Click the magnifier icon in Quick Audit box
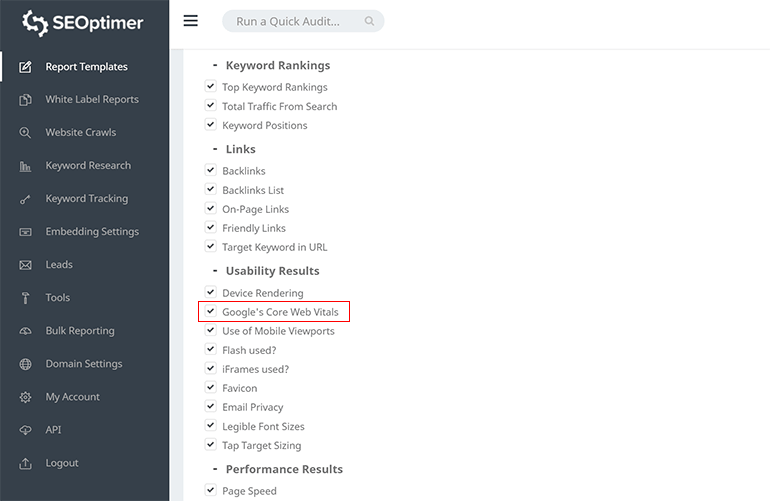 coord(370,21)
